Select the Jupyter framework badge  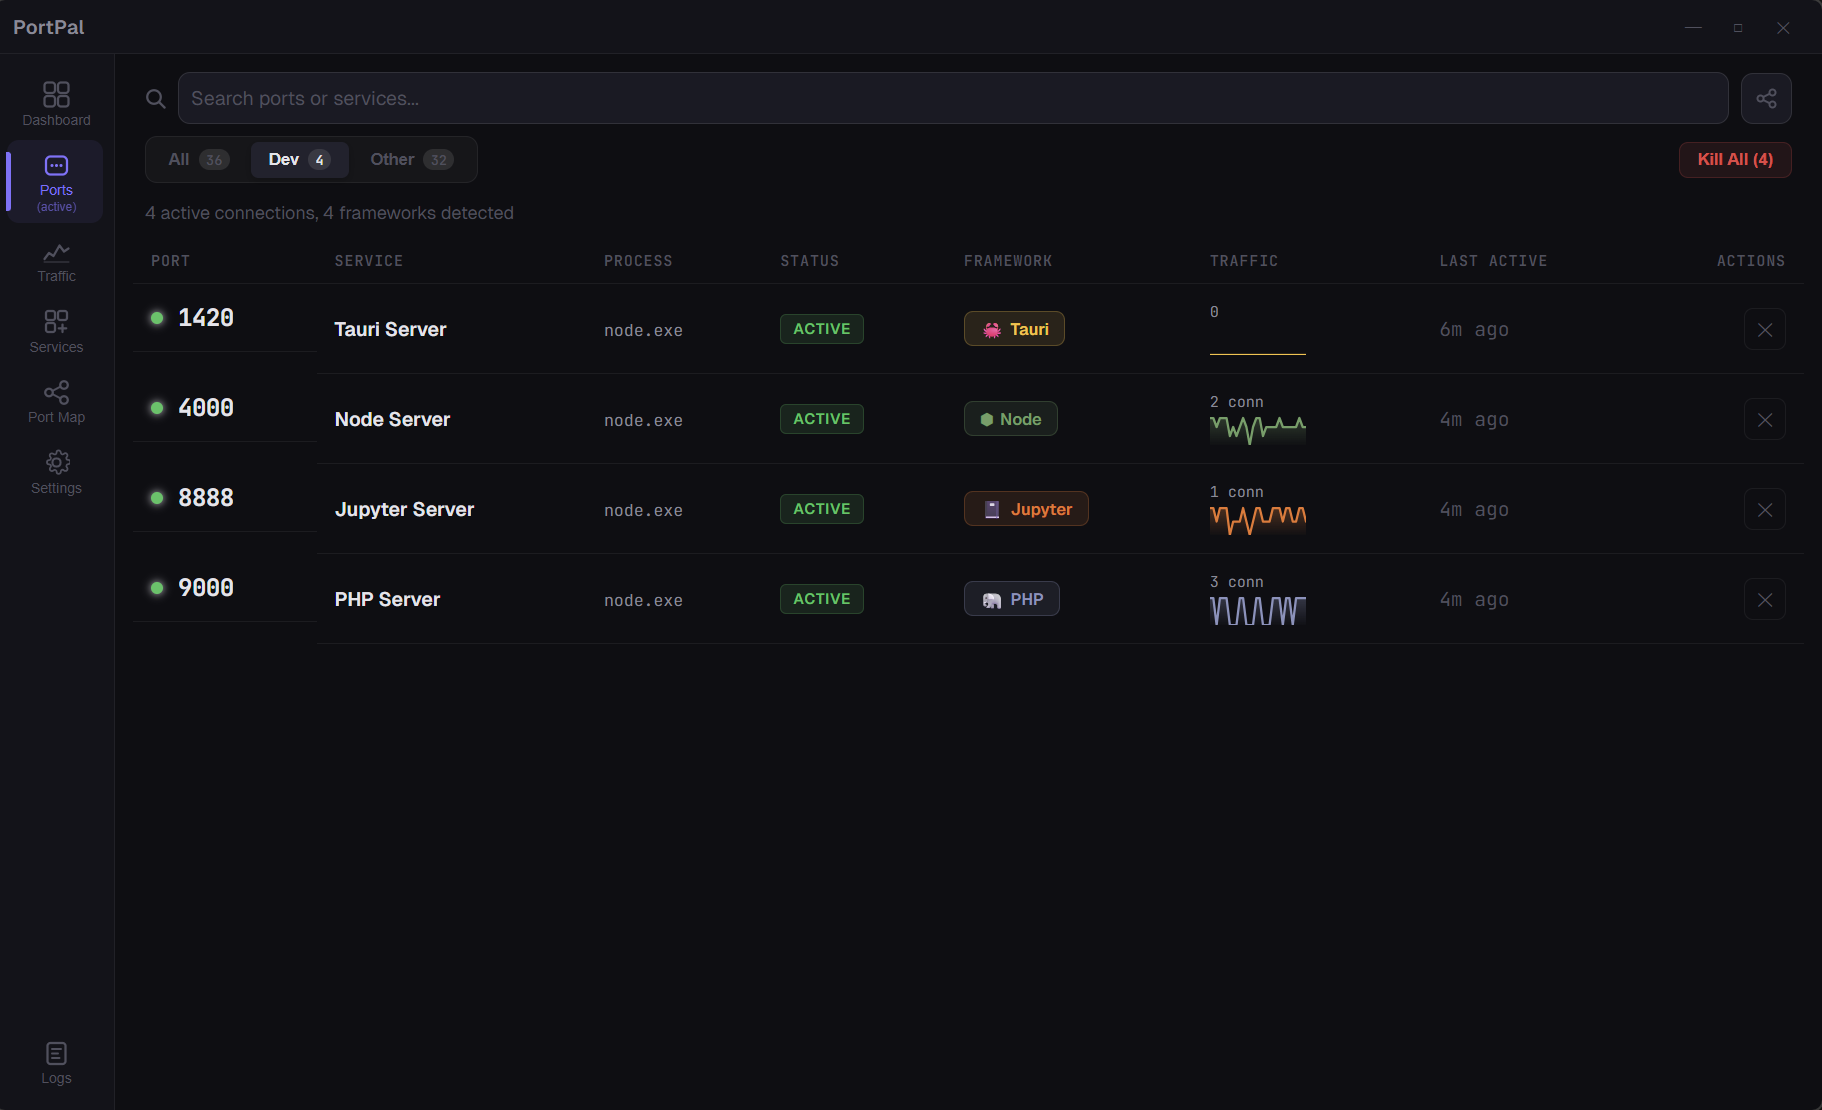tap(1026, 508)
